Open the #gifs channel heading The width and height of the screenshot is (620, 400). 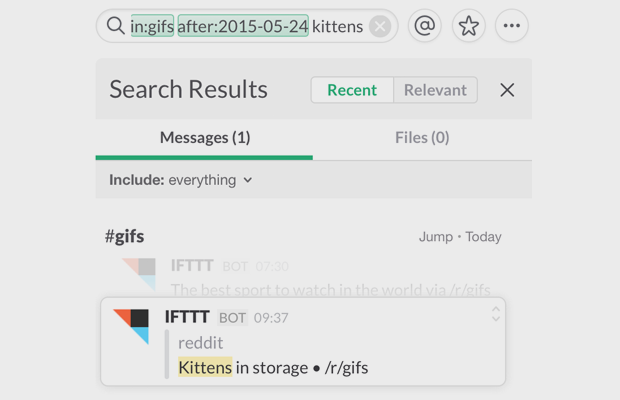(125, 236)
